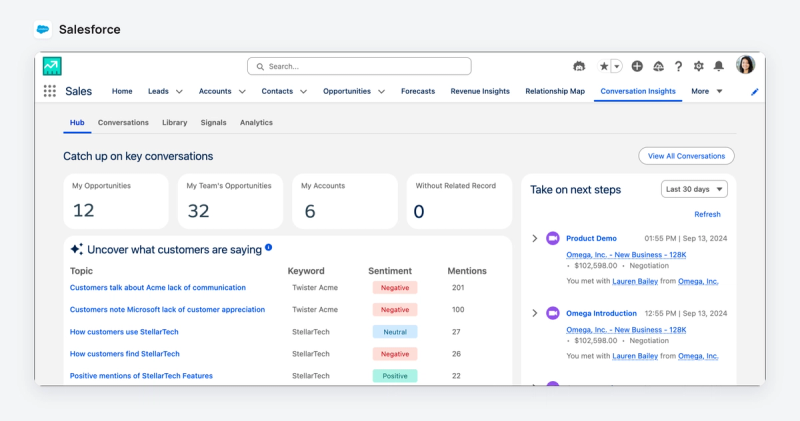Switch to the Library subtab
Screen dimensions: 800x421
pos(174,122)
